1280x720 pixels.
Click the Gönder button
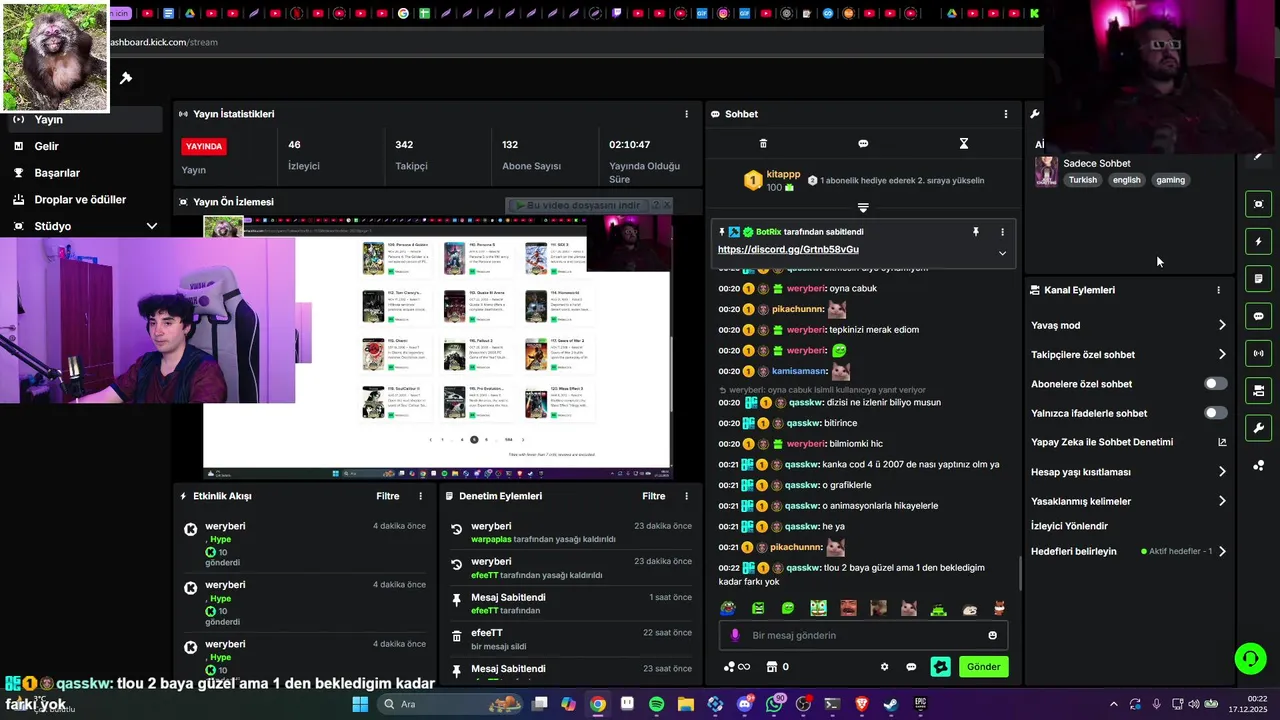[x=984, y=667]
